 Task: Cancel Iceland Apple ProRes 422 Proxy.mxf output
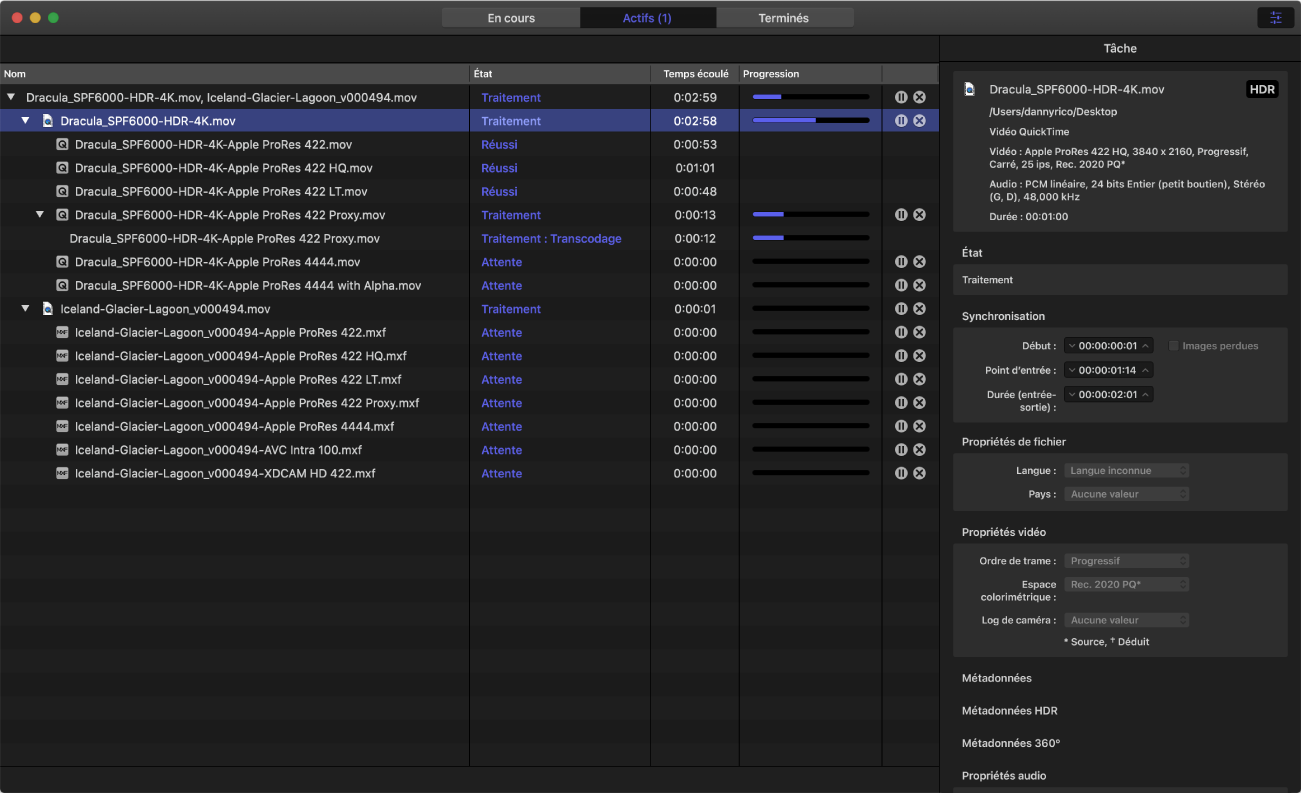point(919,403)
